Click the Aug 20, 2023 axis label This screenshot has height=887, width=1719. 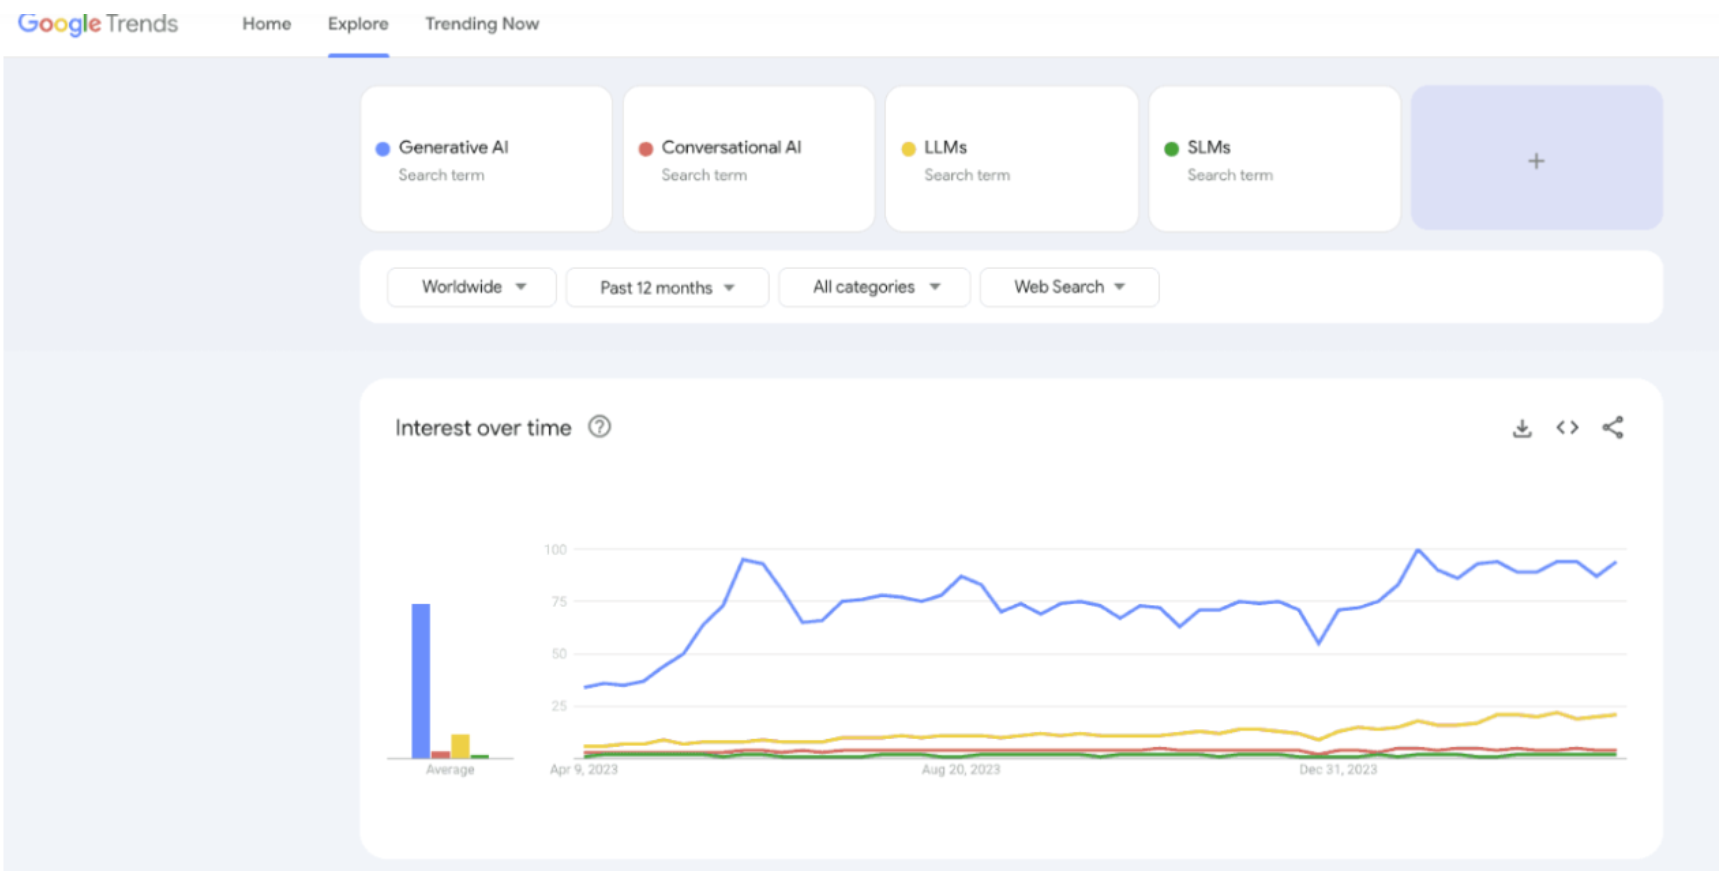[x=961, y=769]
